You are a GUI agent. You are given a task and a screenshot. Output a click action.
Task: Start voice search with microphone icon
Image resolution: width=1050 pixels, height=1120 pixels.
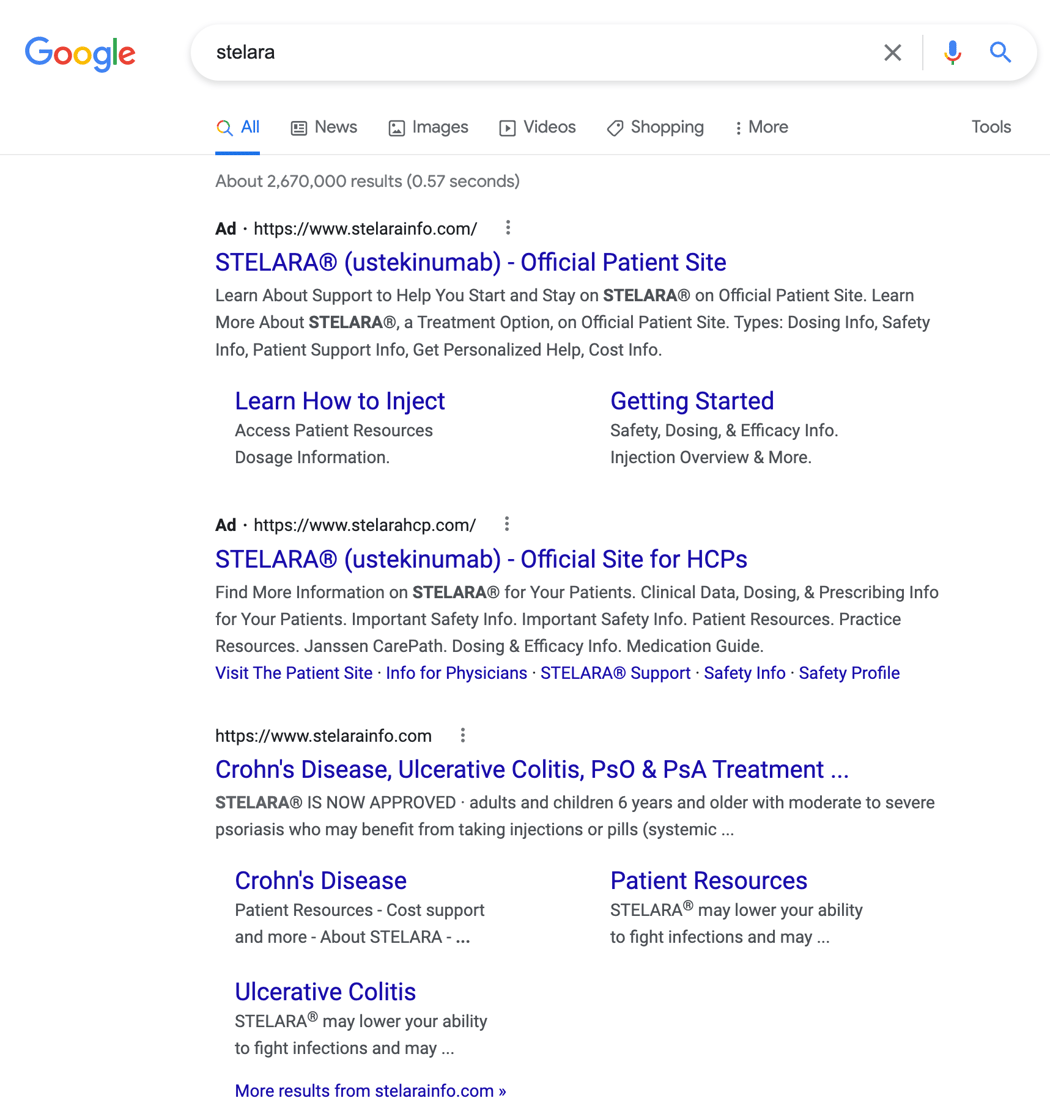tap(952, 53)
